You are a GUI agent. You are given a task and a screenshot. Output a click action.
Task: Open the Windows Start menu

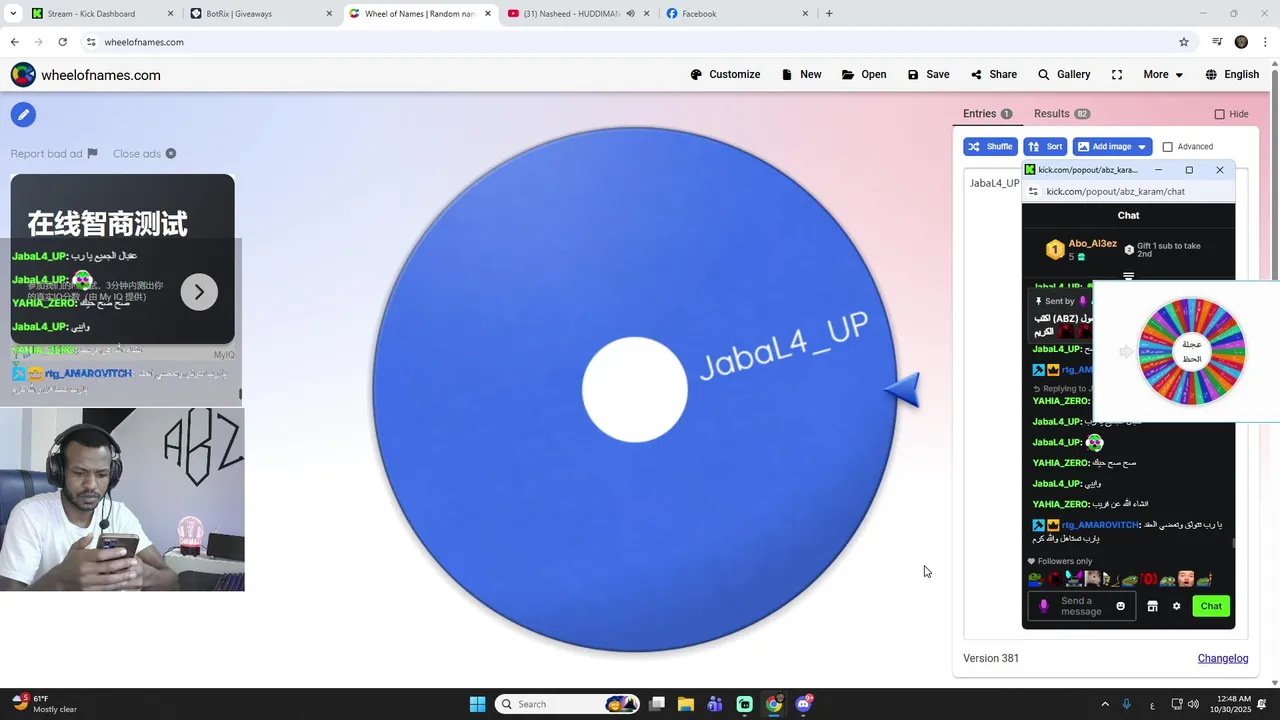477,704
